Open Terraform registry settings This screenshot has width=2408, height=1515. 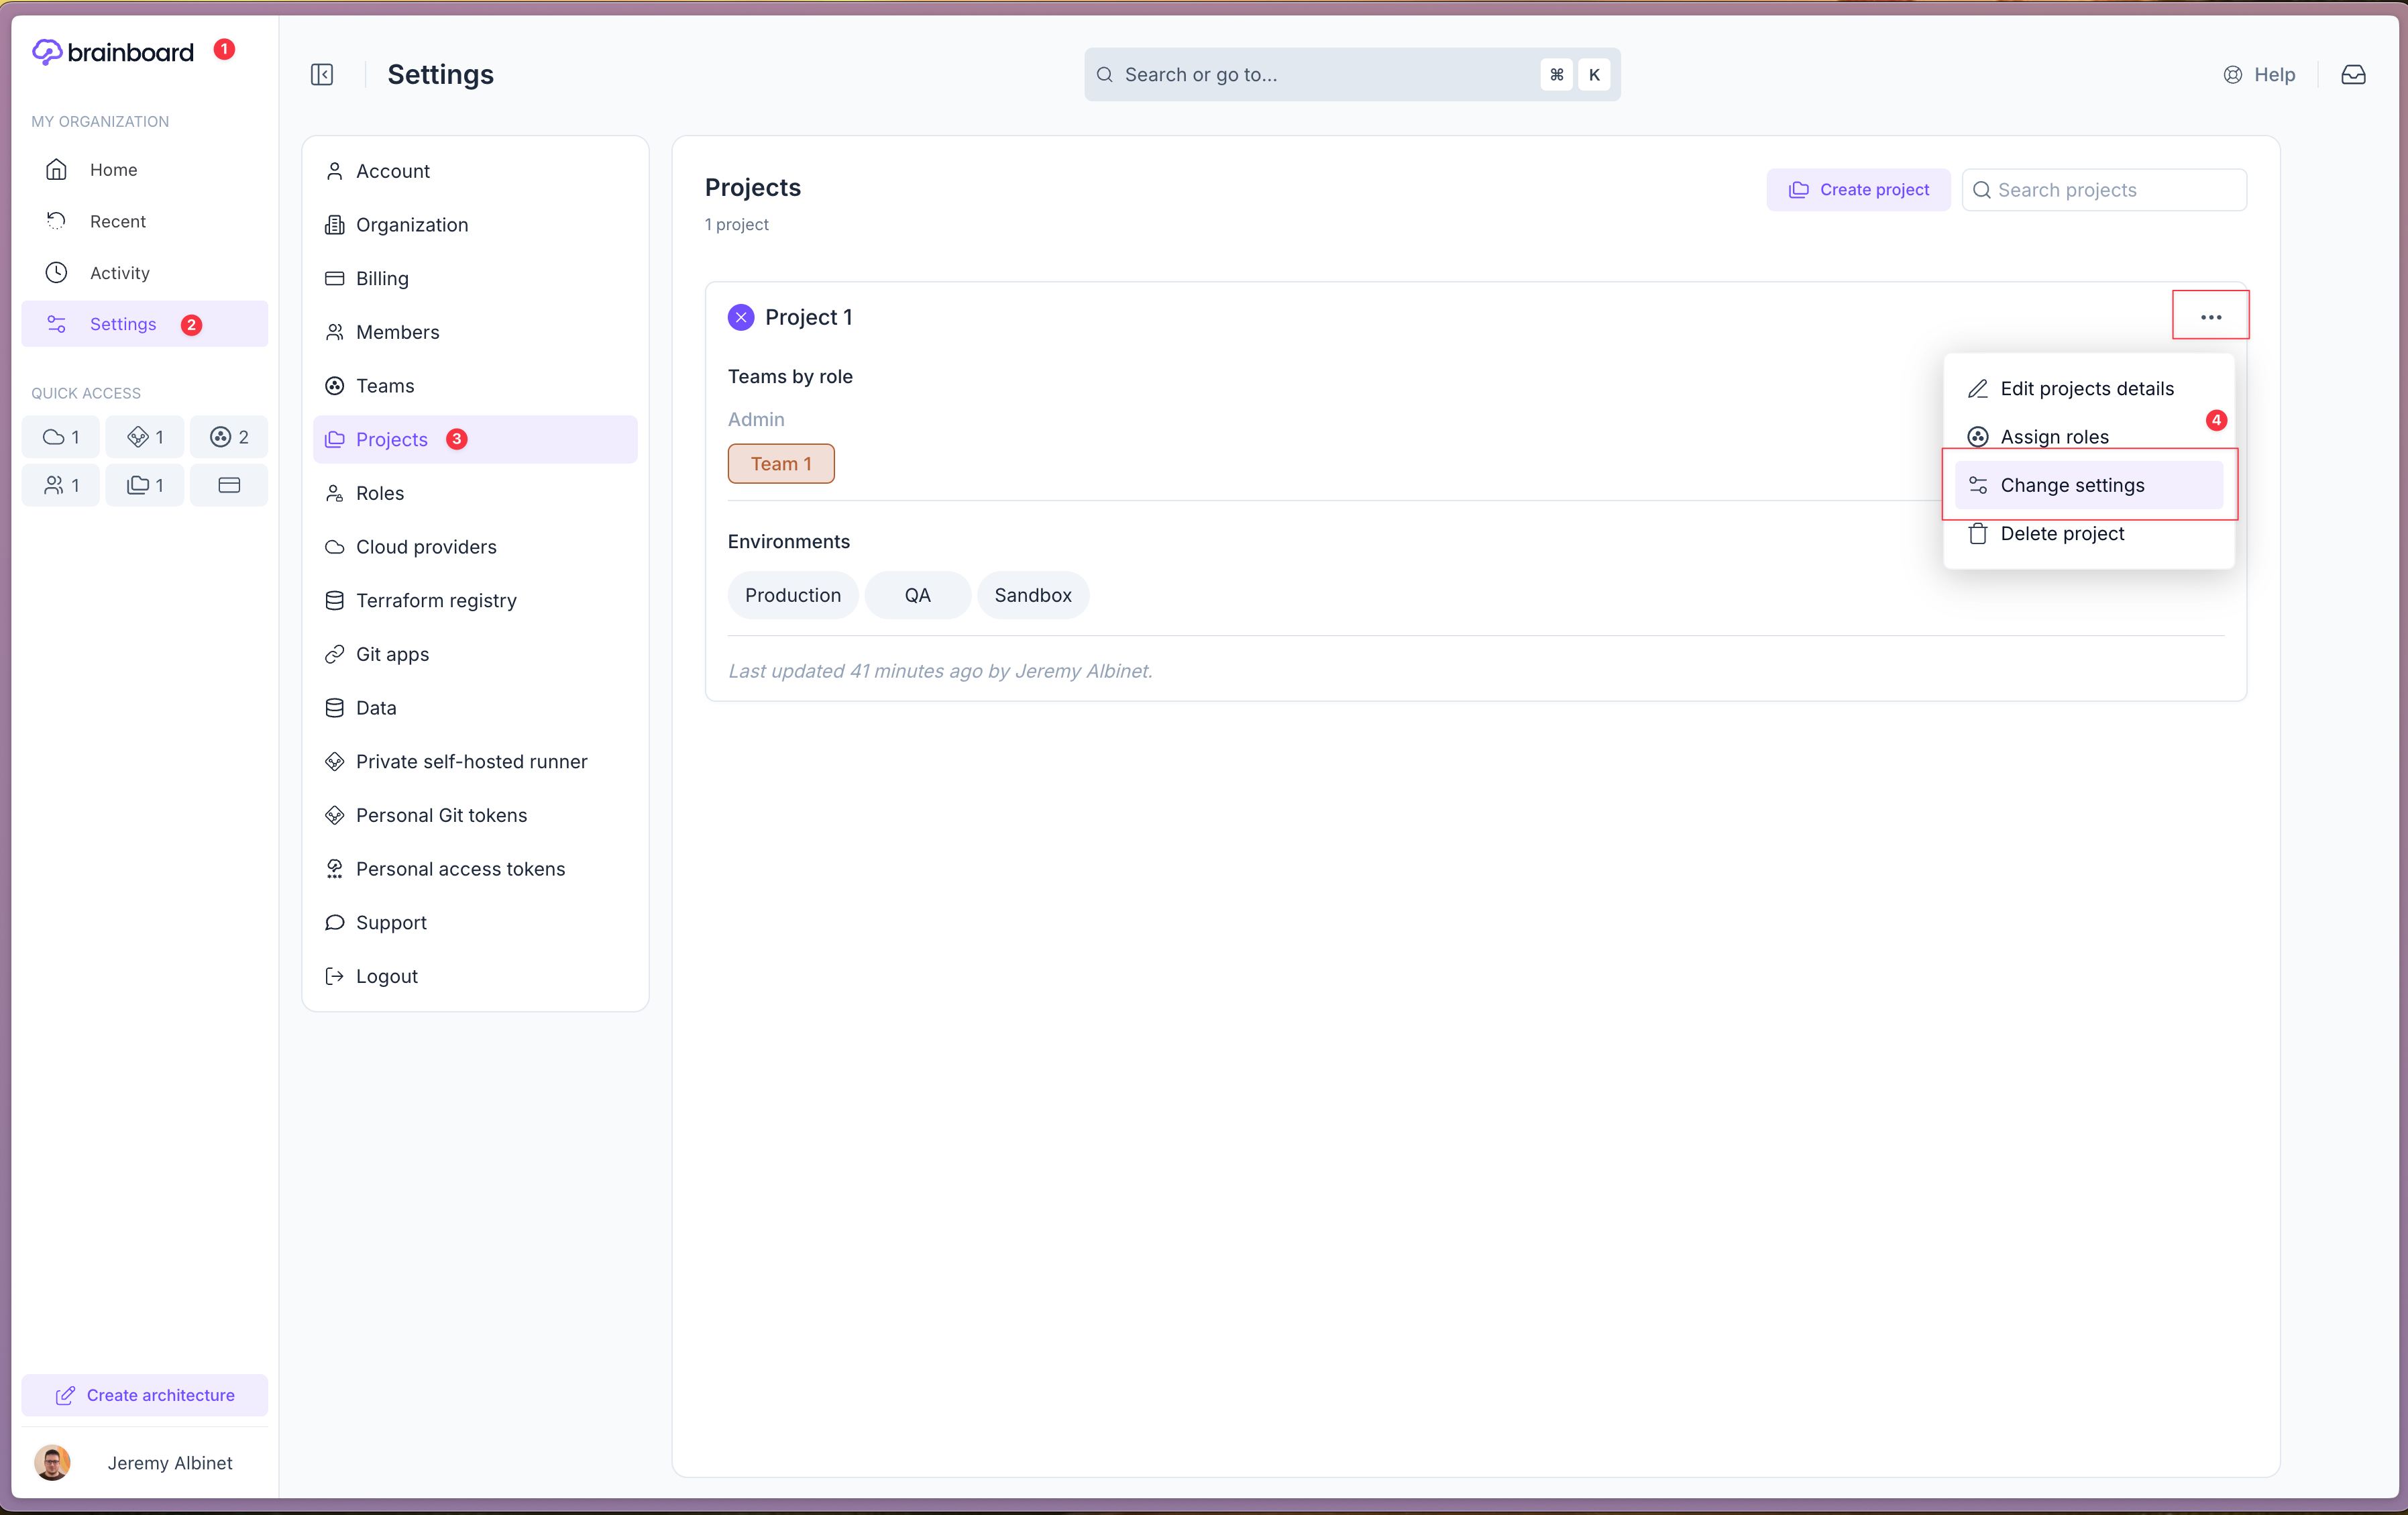coord(436,601)
